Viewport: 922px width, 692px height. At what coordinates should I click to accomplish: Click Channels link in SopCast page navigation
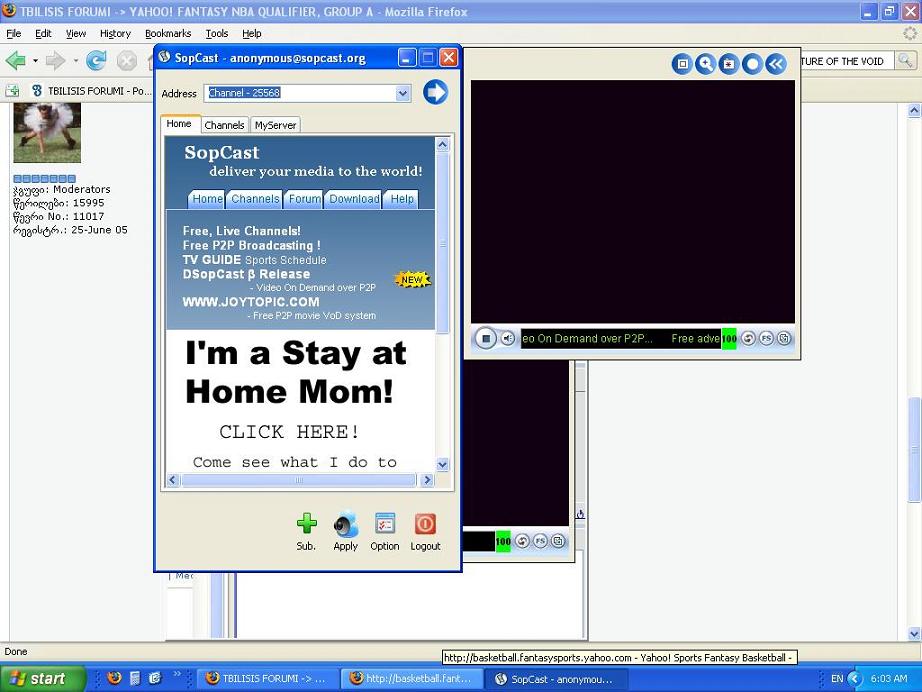click(255, 199)
